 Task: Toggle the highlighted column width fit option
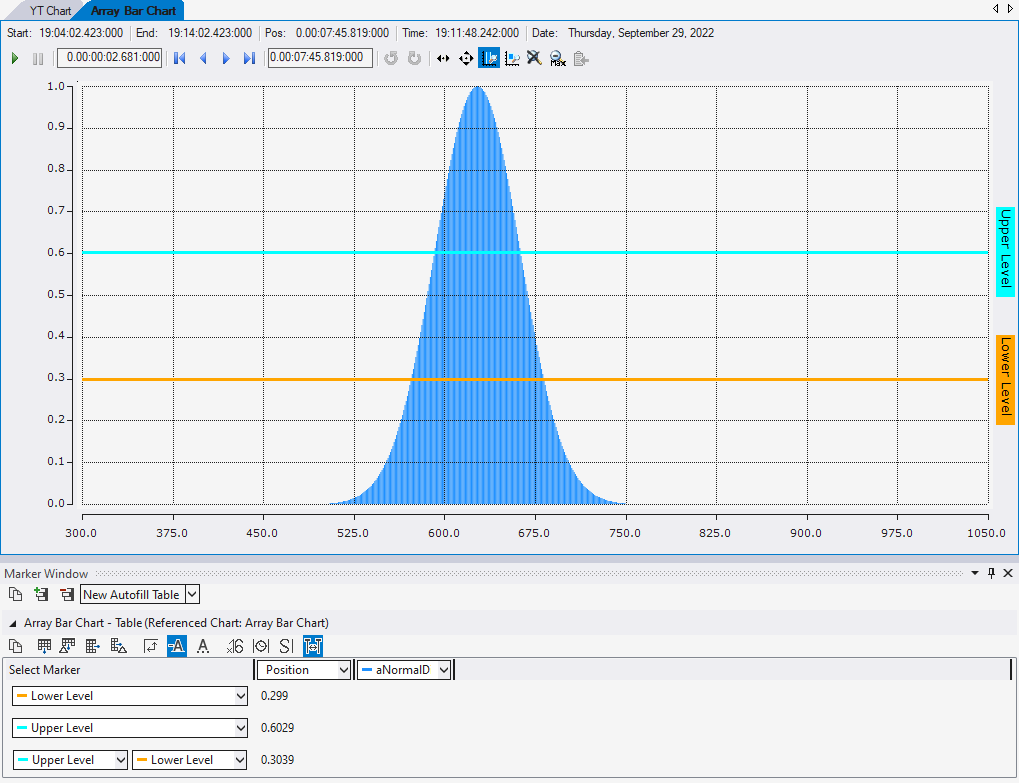(313, 646)
